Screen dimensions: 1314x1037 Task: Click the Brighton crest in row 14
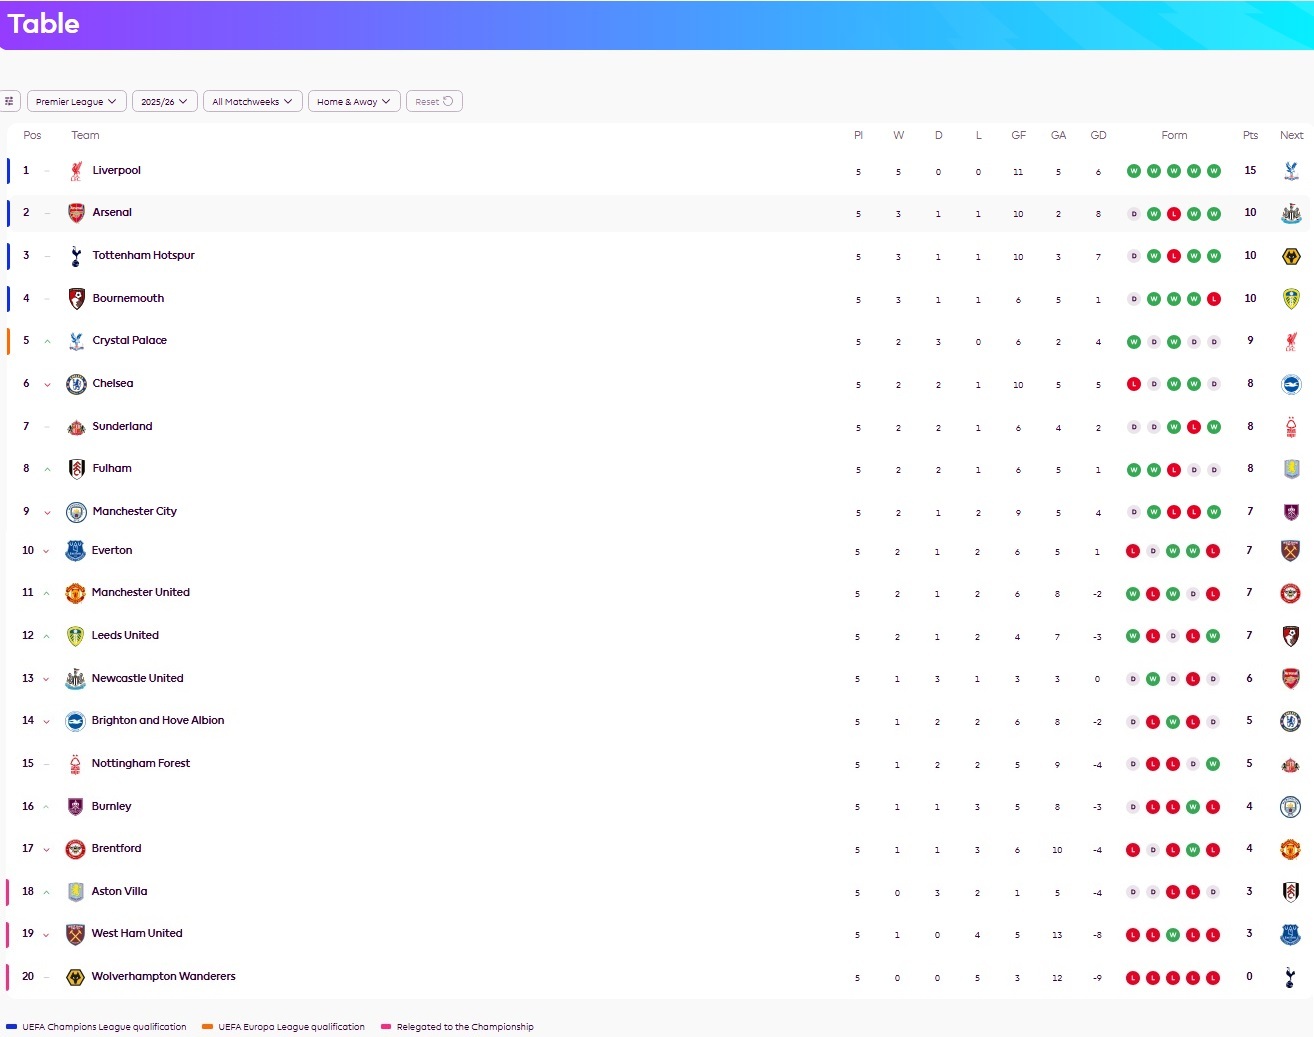(x=75, y=721)
